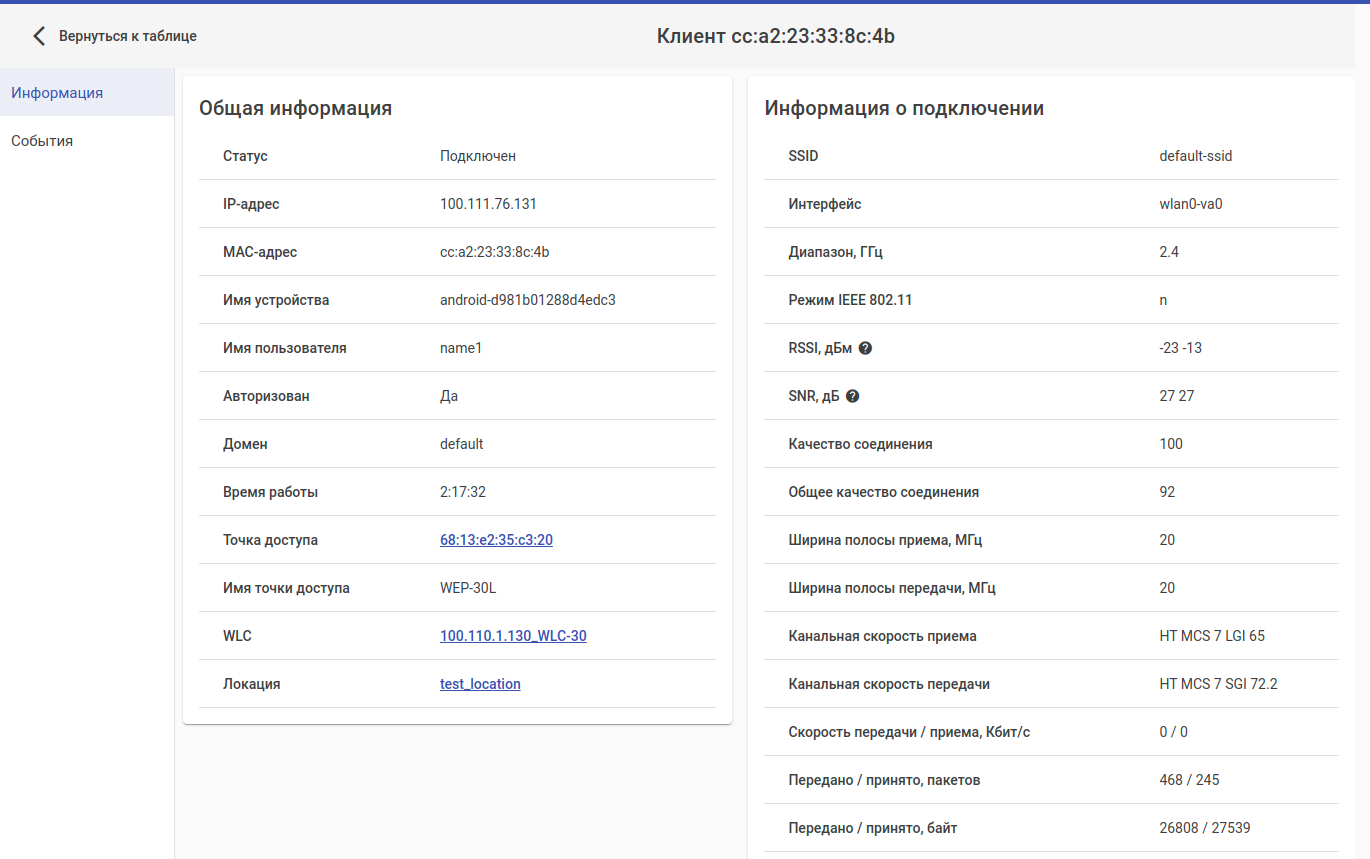This screenshot has height=859, width=1370.
Task: Switch to the События sidebar tab
Action: coord(42,141)
